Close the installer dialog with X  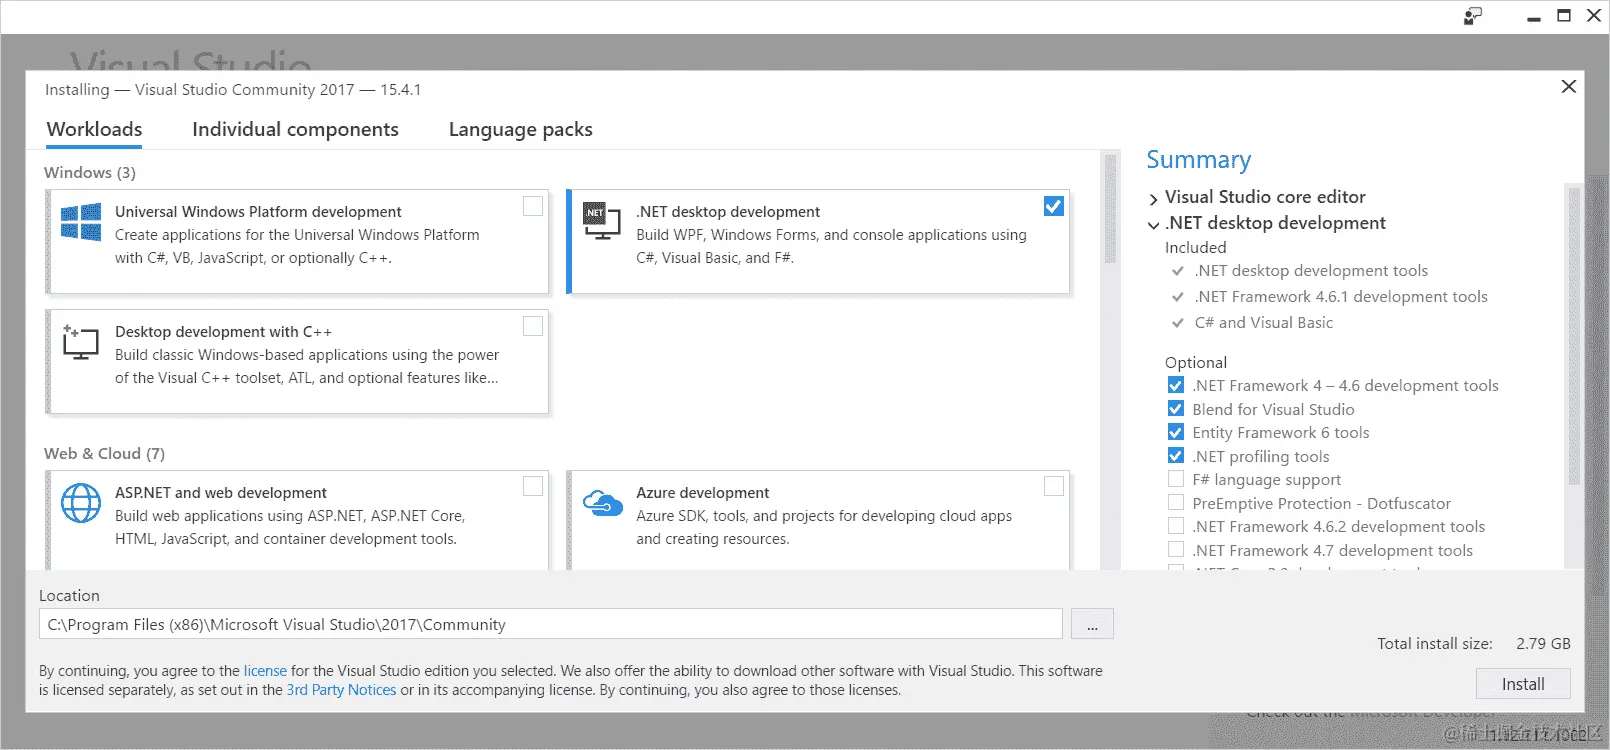pyautogui.click(x=1569, y=87)
